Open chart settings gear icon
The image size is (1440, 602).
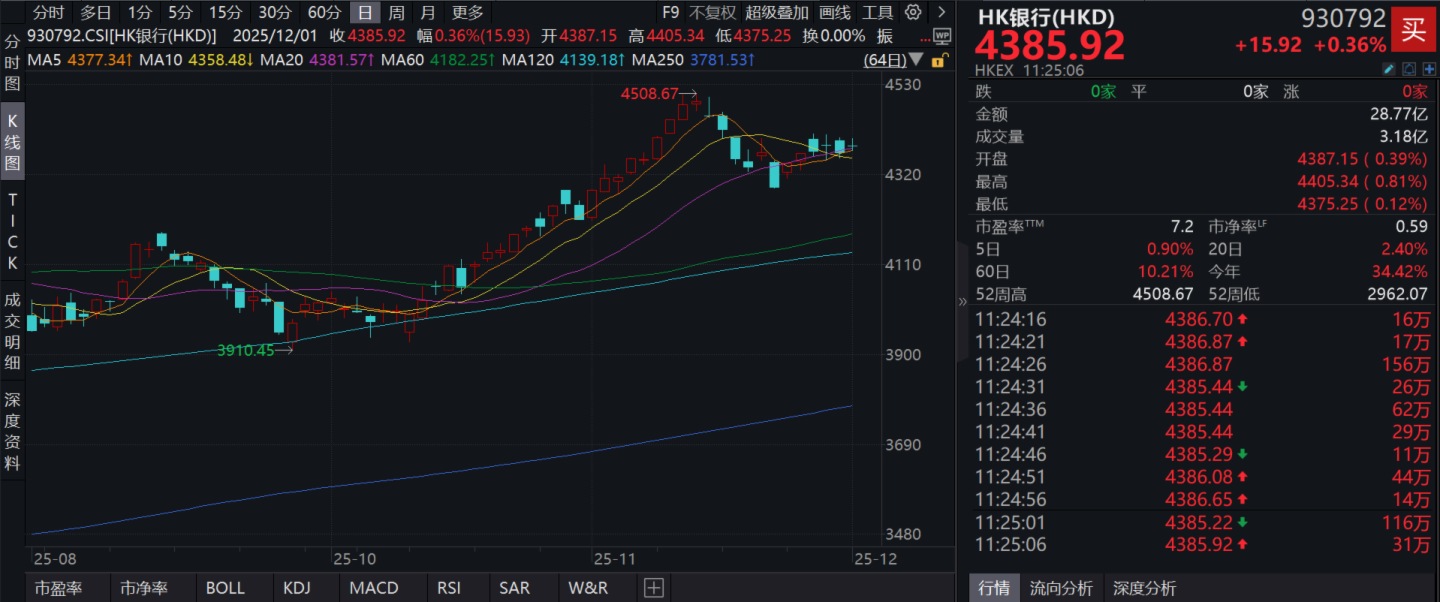pyautogui.click(x=912, y=13)
